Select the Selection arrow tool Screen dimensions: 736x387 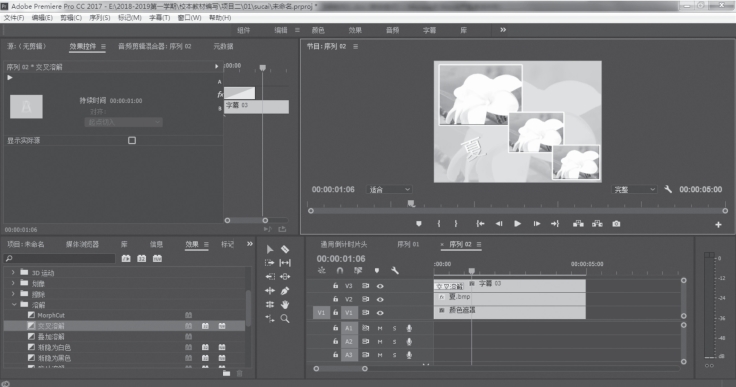270,249
